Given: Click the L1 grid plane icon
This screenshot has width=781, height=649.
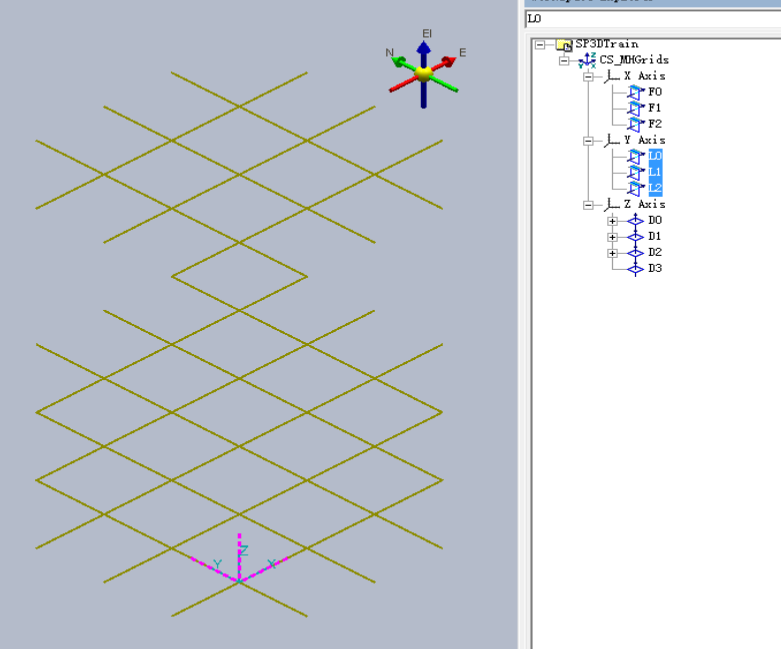Looking at the screenshot, I should (x=636, y=172).
